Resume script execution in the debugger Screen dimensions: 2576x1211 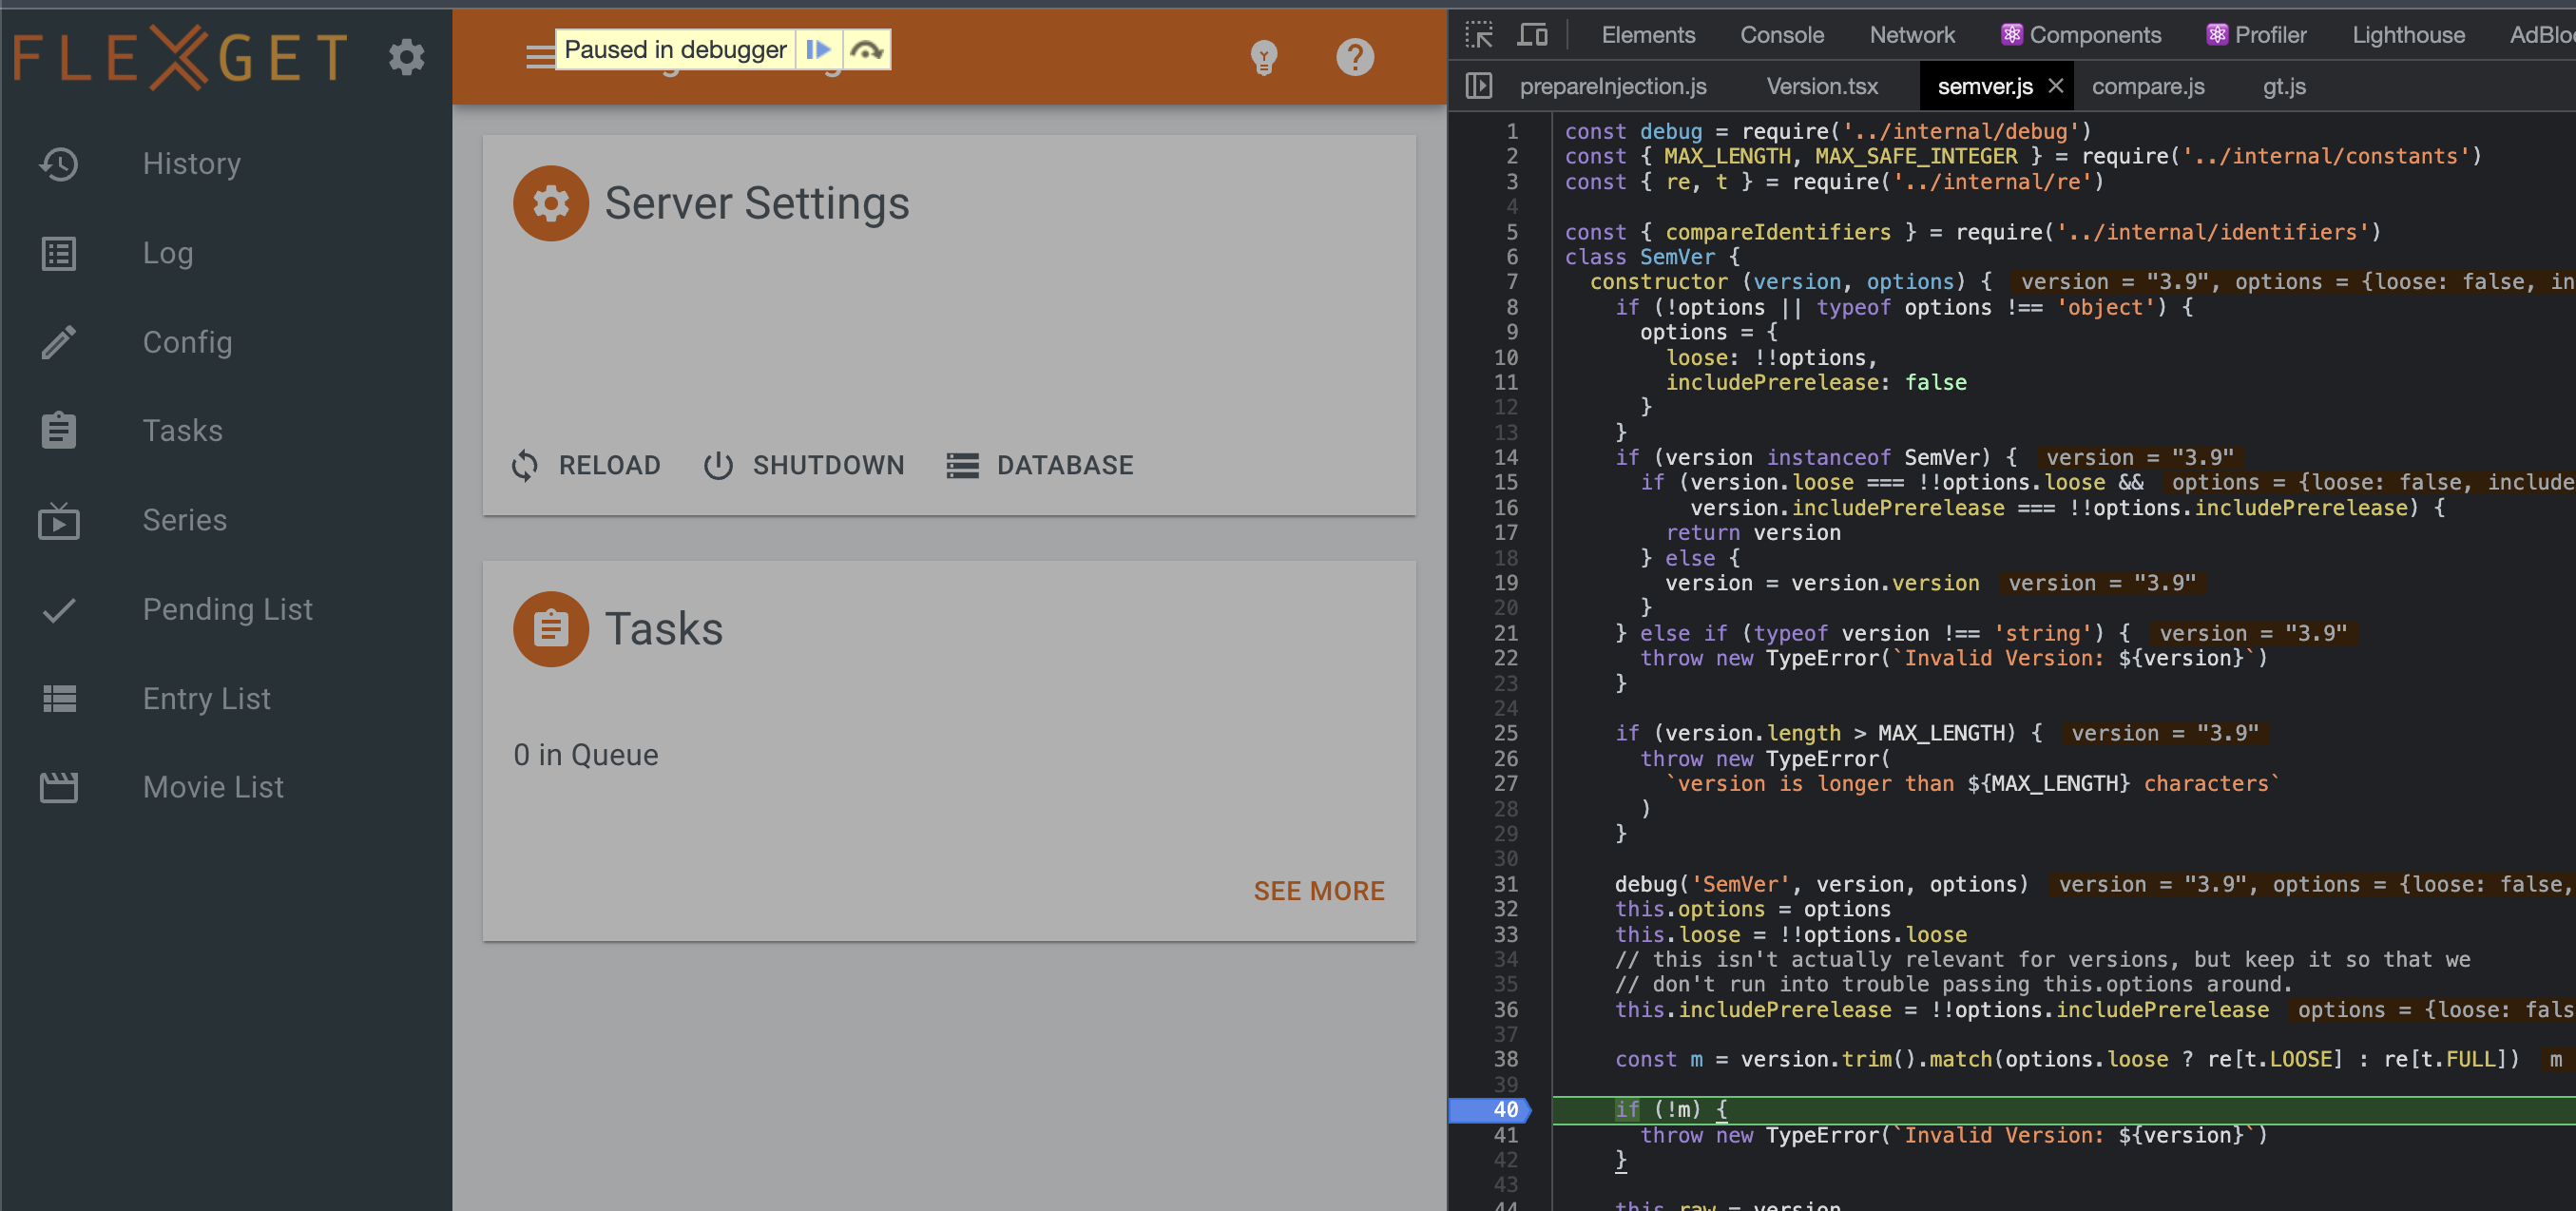tap(818, 48)
